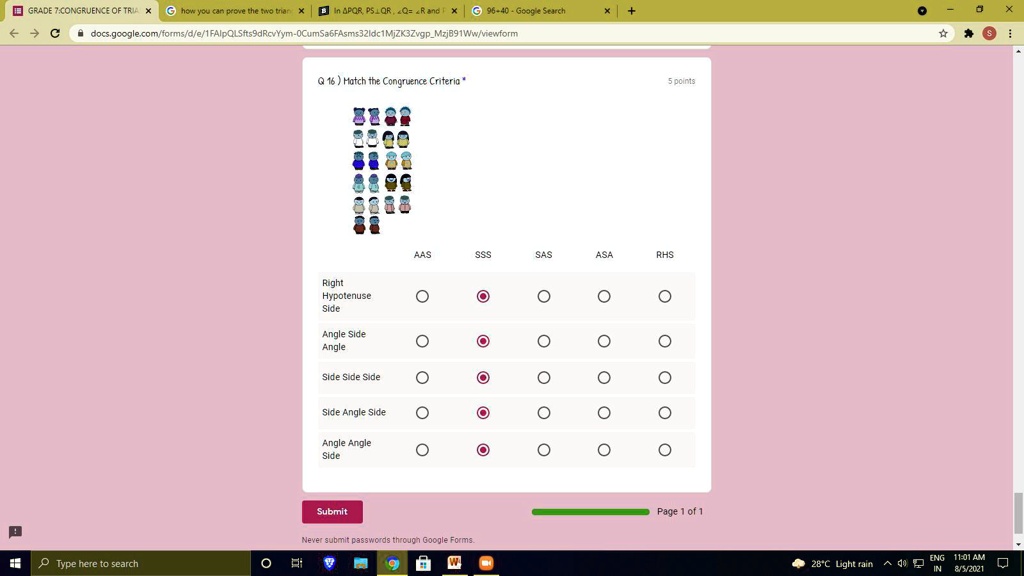Open the orange camera app on taskbar
Image resolution: width=1024 pixels, height=576 pixels.
click(x=486, y=563)
